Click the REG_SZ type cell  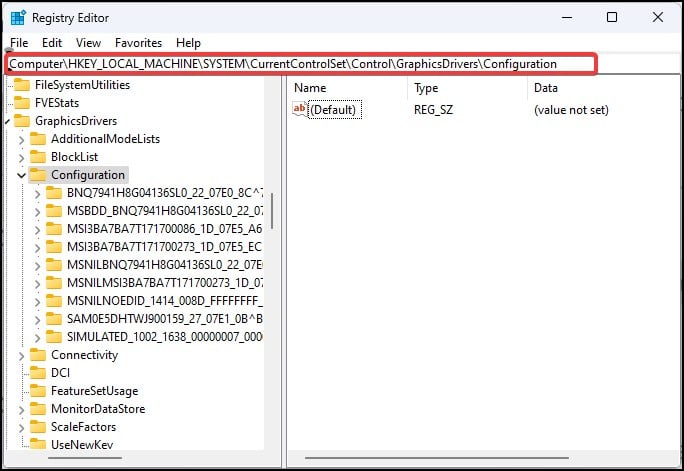point(433,109)
